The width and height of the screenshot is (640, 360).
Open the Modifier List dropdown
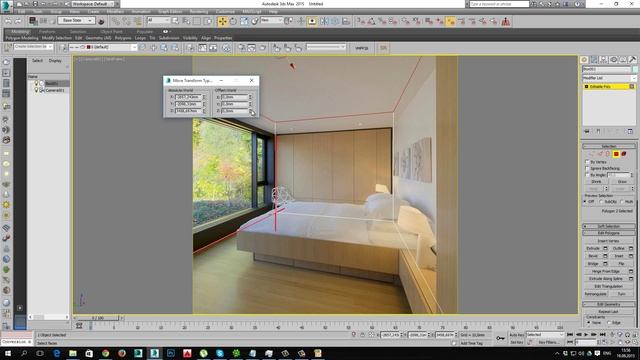[609, 78]
